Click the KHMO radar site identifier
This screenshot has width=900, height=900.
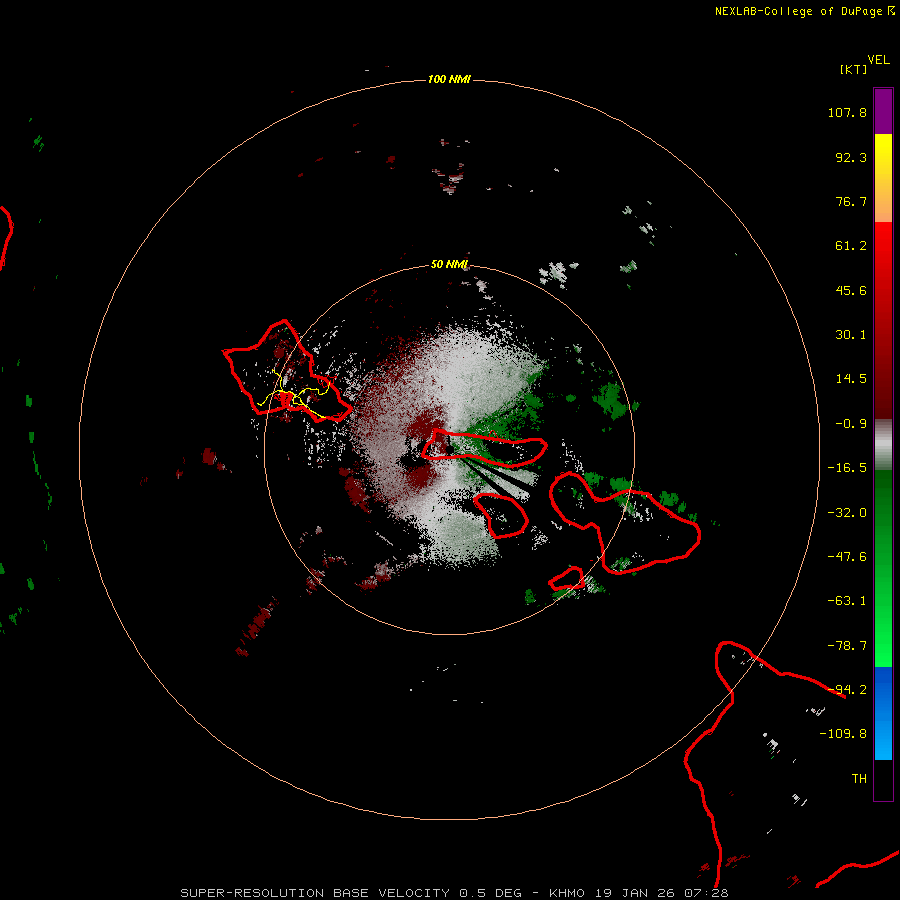point(567,893)
